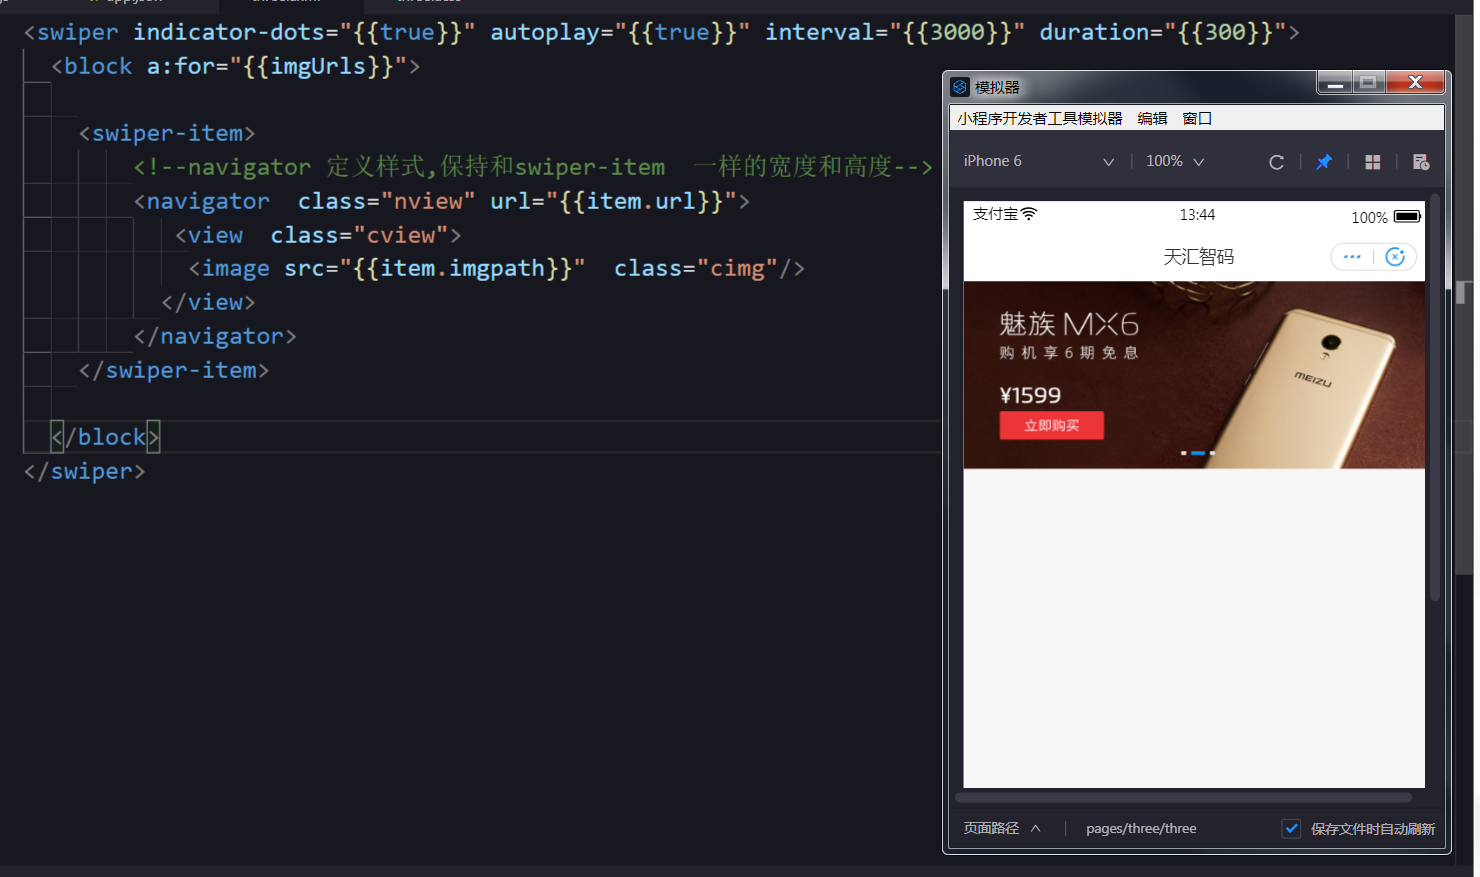Open the 编辑 menu in simulator
The height and width of the screenshot is (877, 1480).
(x=1152, y=118)
